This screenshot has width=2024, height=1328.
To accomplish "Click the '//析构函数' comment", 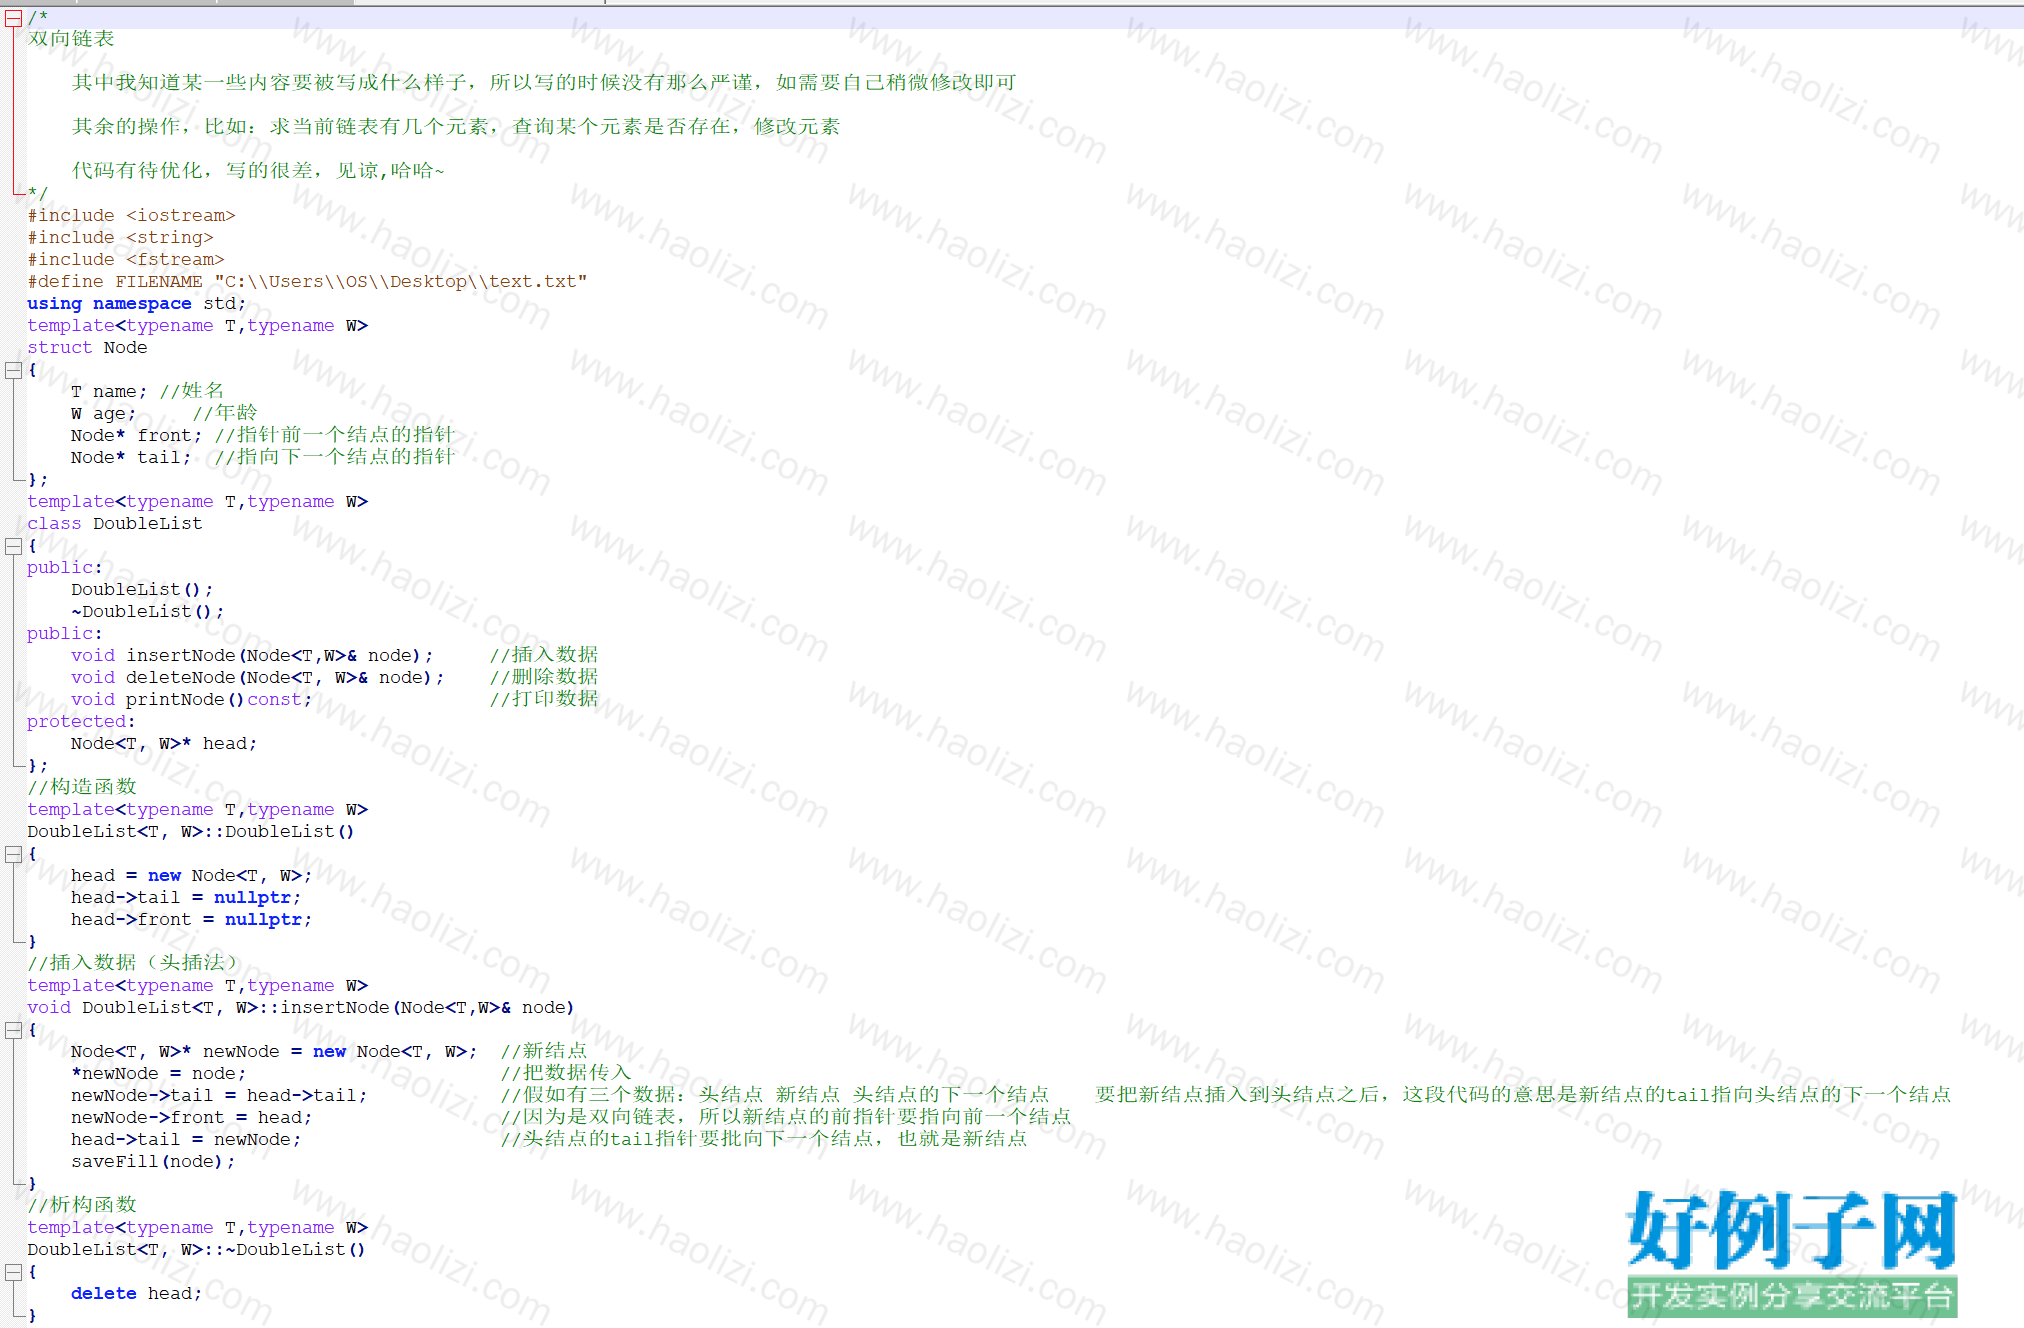I will (82, 1205).
